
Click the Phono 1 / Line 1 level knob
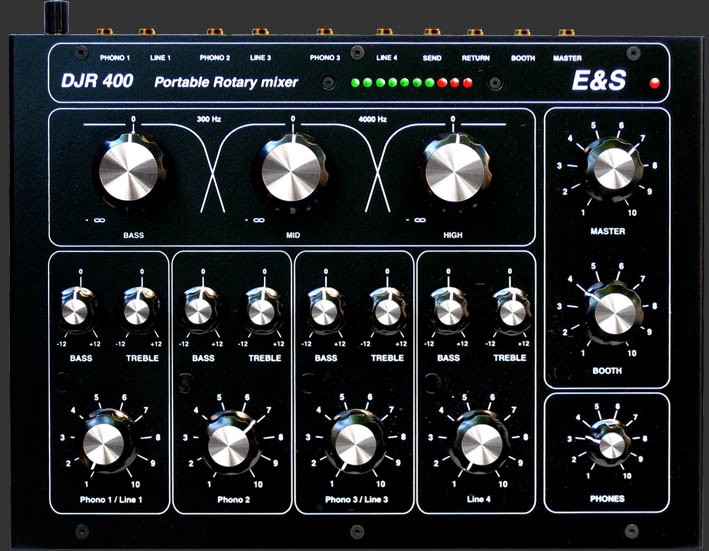click(105, 442)
